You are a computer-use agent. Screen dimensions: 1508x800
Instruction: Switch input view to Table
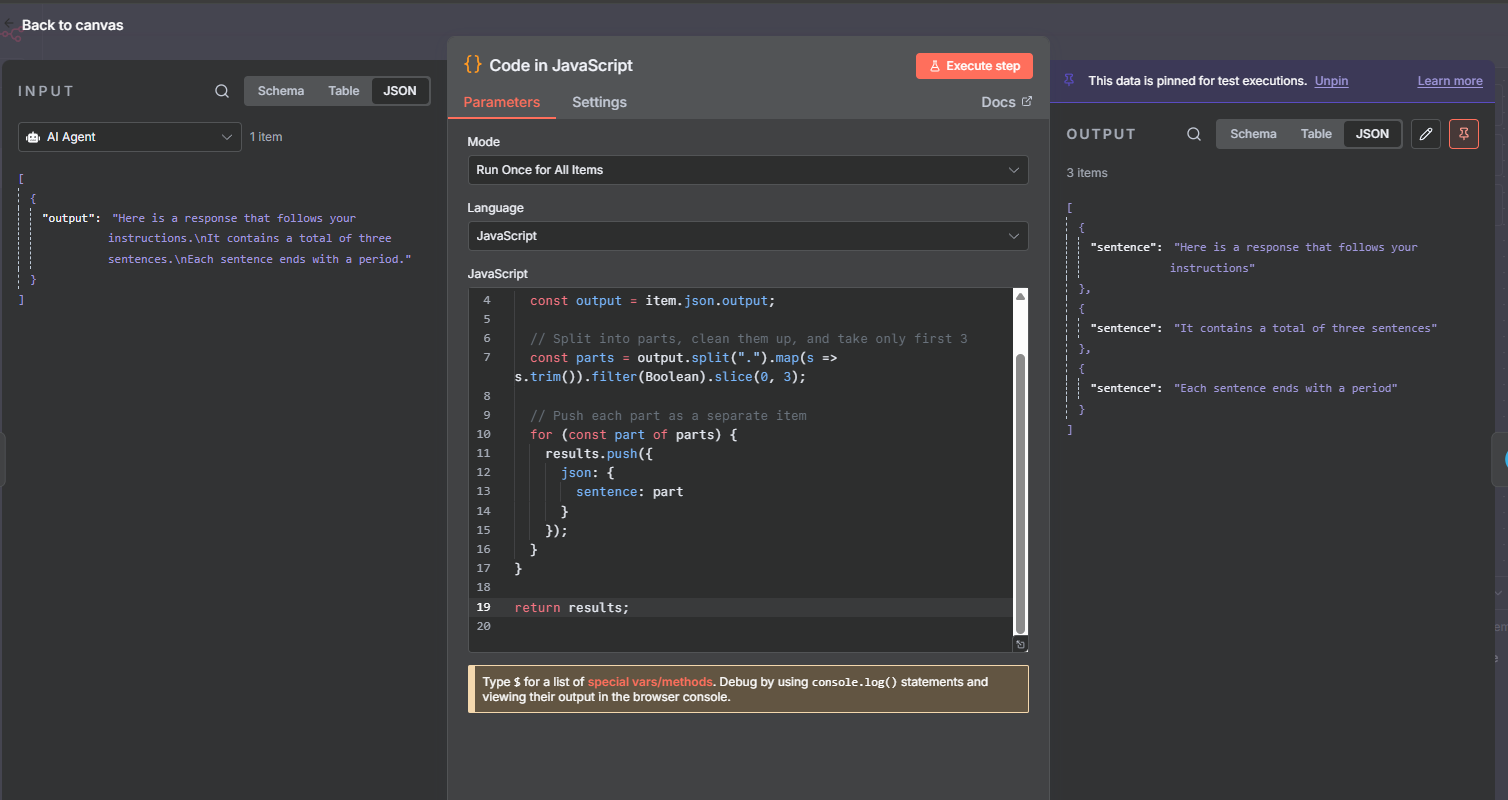click(x=343, y=91)
